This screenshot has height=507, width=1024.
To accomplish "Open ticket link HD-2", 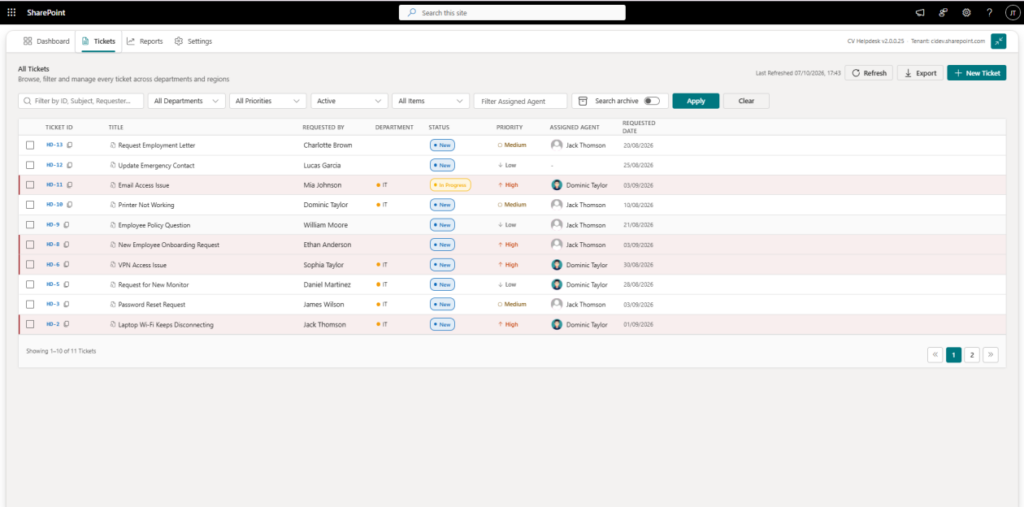I will click(53, 324).
